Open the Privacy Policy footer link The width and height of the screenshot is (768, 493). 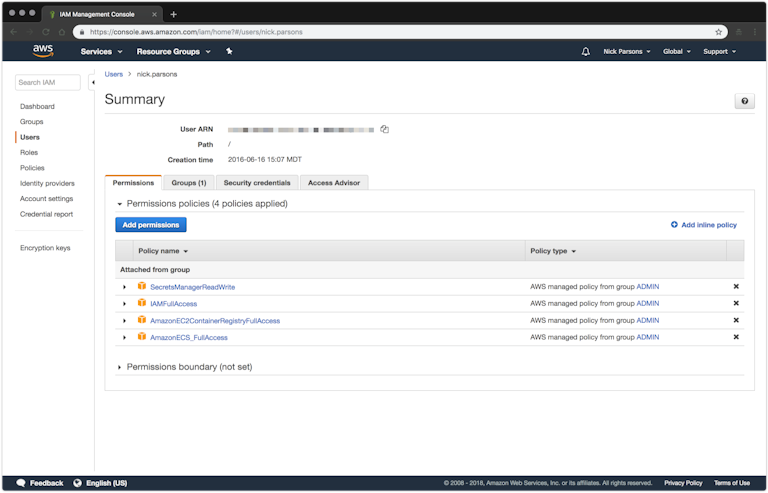[x=683, y=483]
